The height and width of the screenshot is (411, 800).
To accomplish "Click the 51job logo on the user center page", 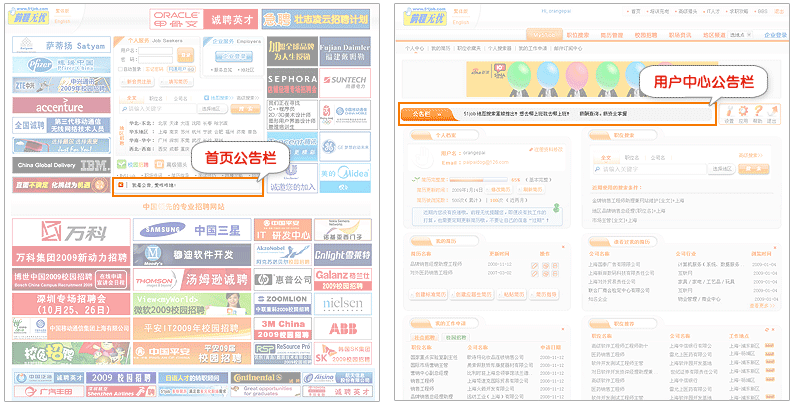I will pyautogui.click(x=424, y=16).
